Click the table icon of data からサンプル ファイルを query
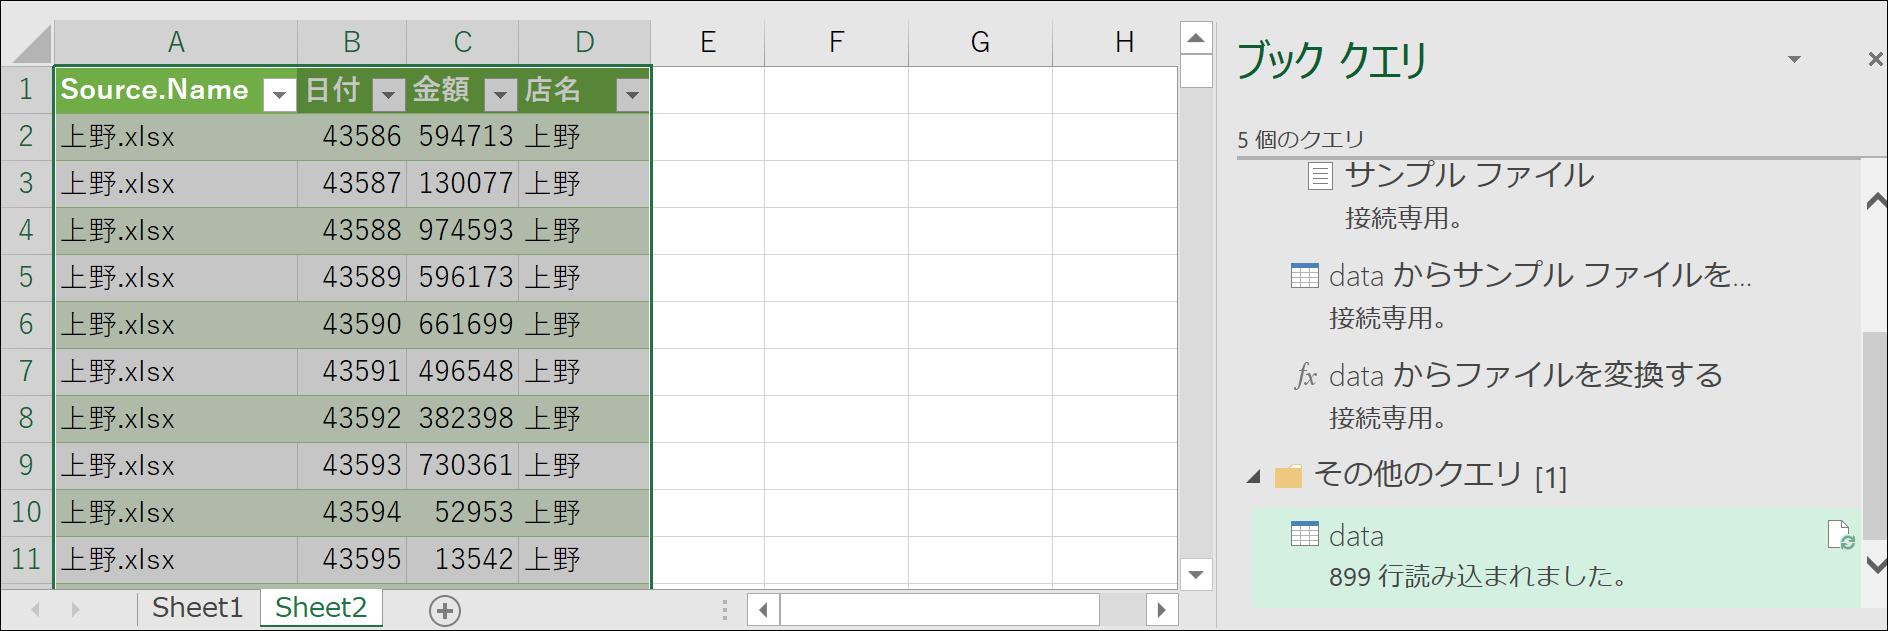1888x631 pixels. click(x=1304, y=275)
